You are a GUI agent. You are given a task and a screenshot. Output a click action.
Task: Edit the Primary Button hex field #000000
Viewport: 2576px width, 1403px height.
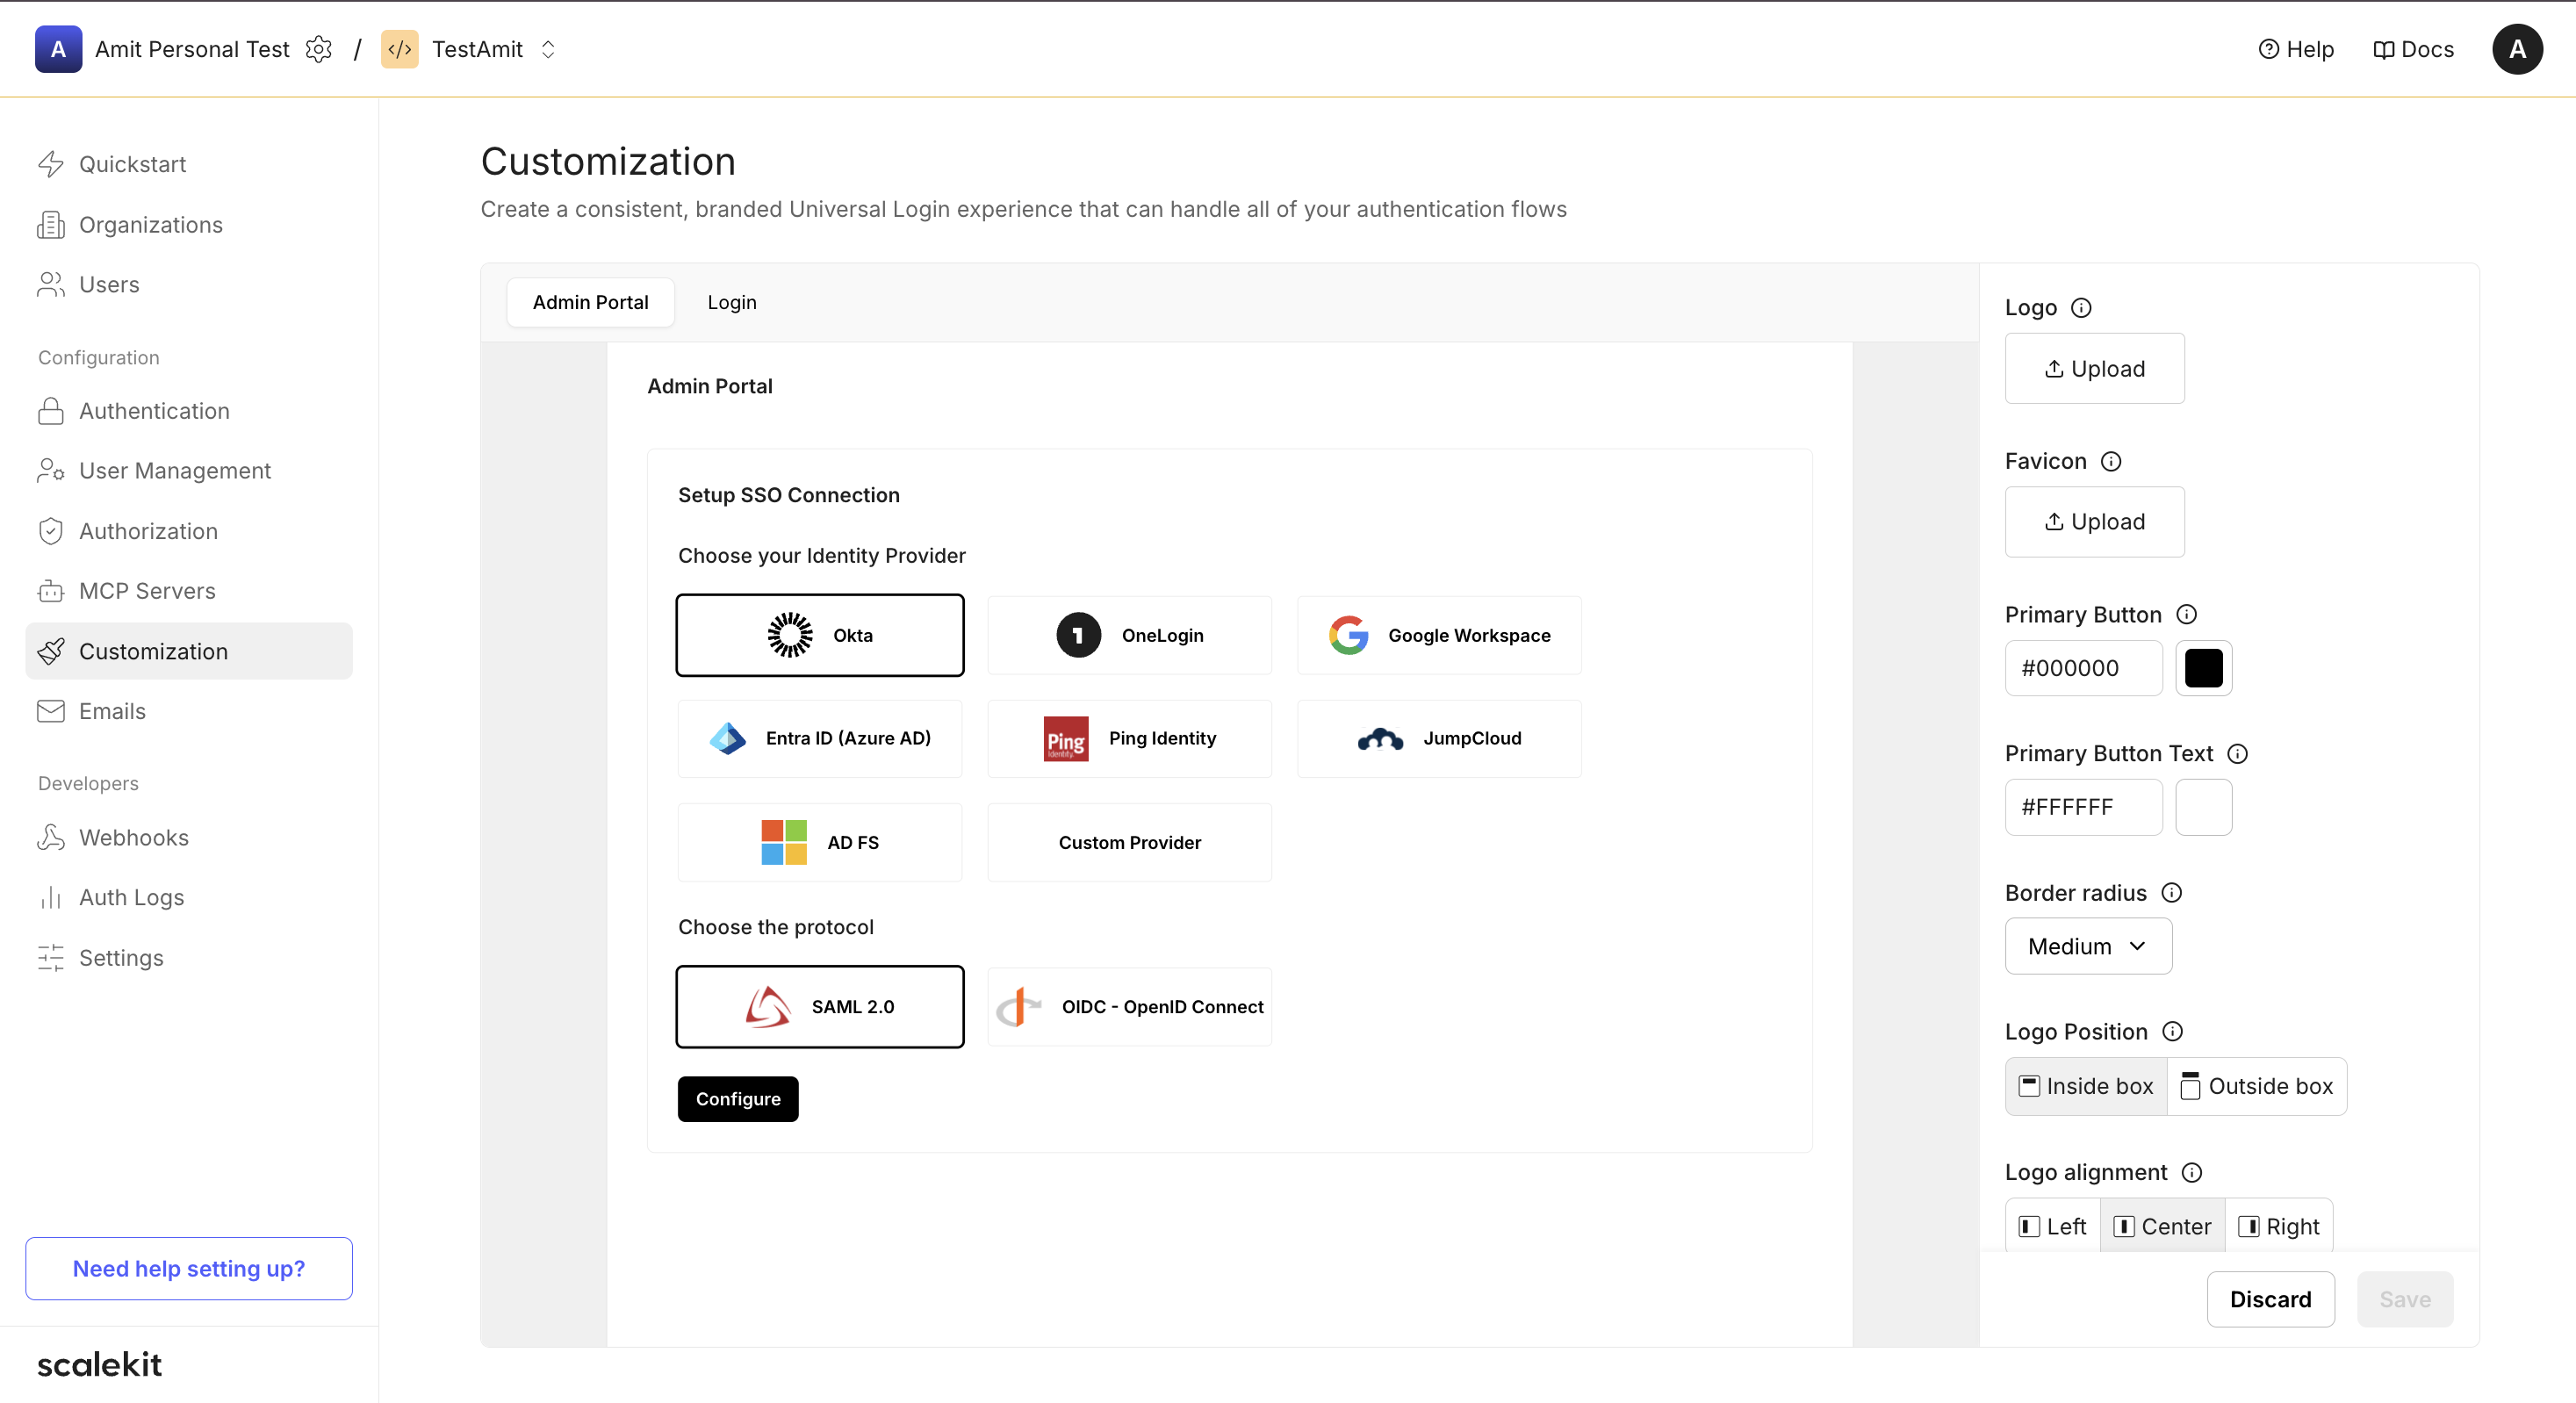coord(2083,667)
